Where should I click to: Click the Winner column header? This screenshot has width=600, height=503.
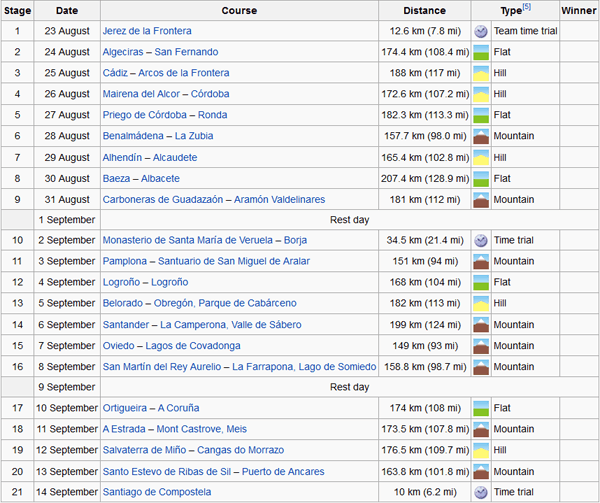[579, 11]
